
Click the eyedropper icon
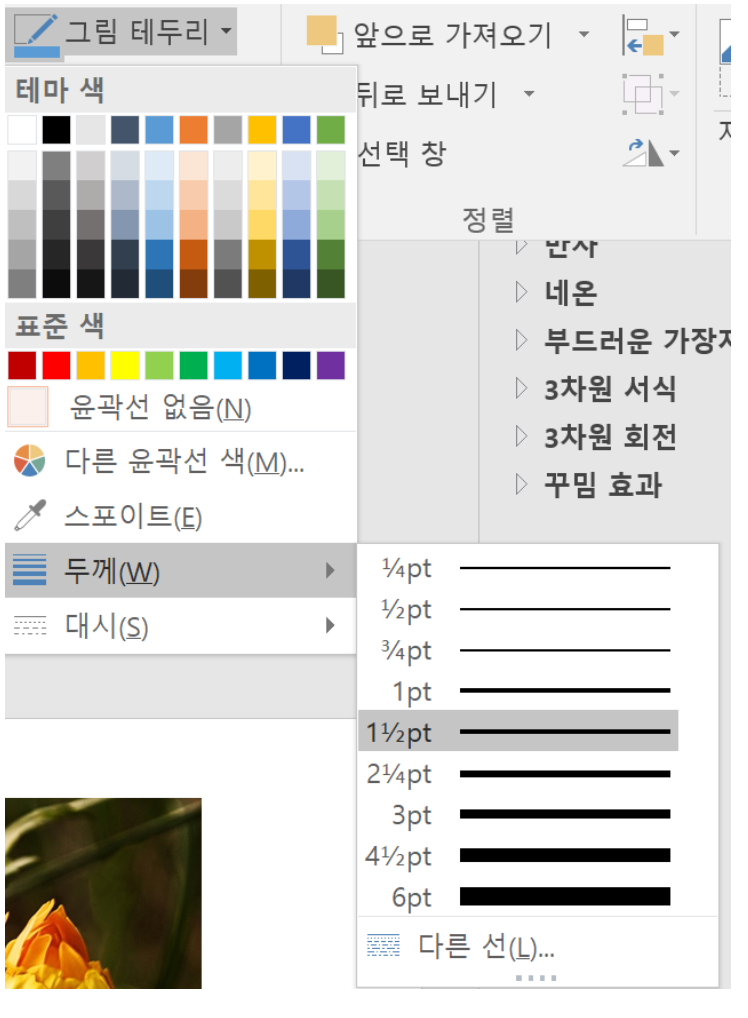(30, 515)
